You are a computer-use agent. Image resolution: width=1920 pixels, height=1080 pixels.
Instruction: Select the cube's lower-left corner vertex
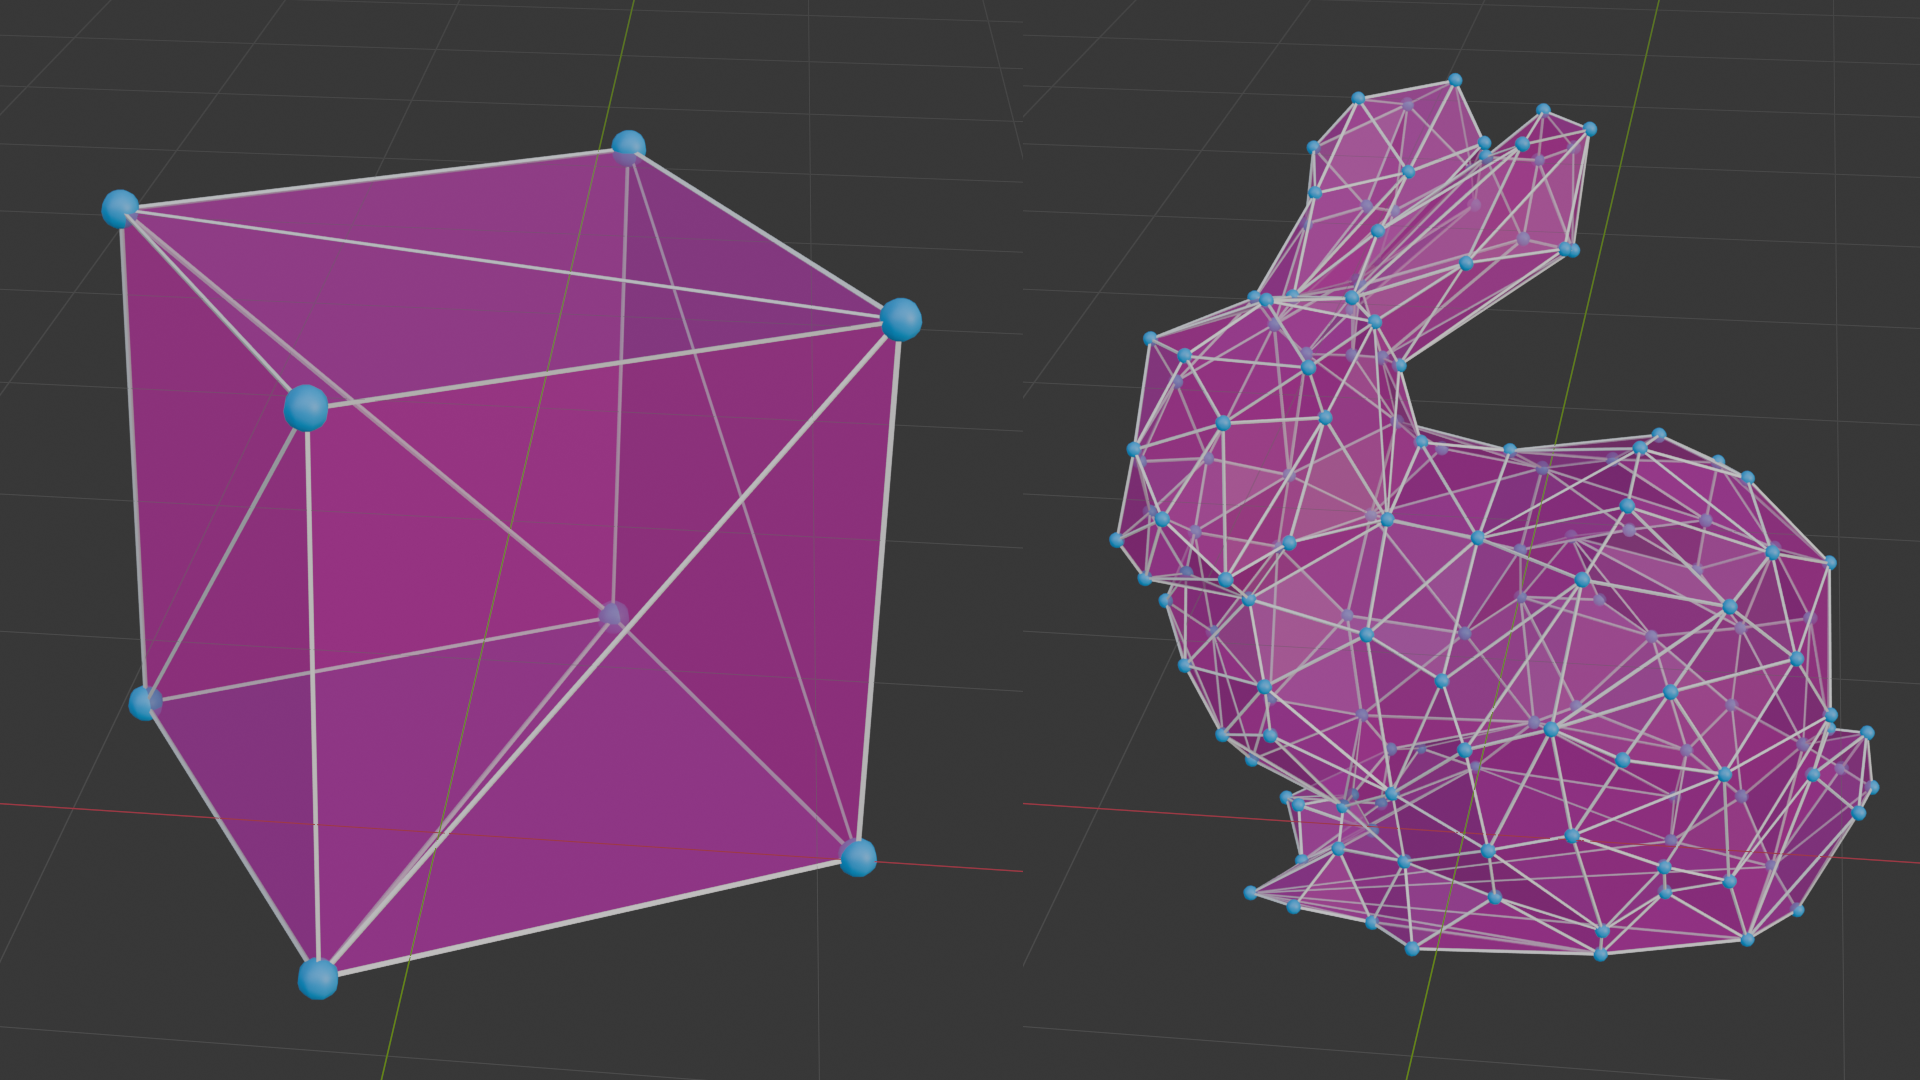(145, 703)
